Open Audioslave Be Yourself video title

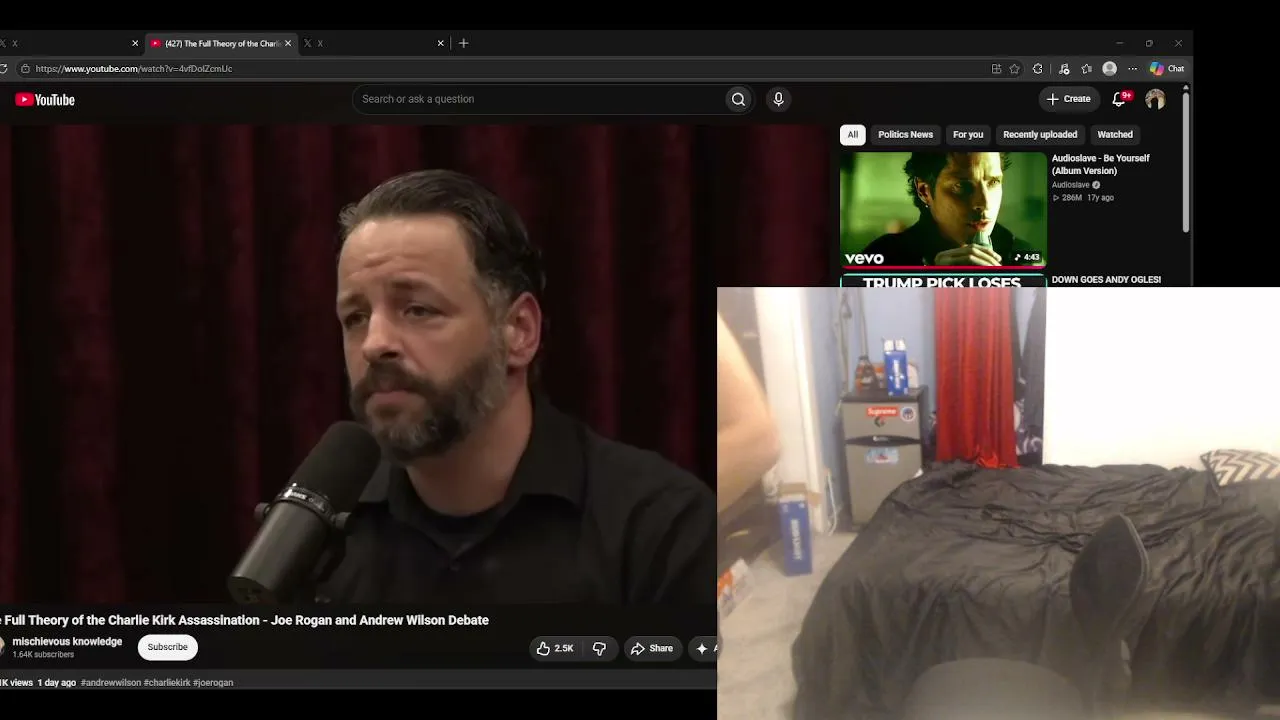point(1100,164)
